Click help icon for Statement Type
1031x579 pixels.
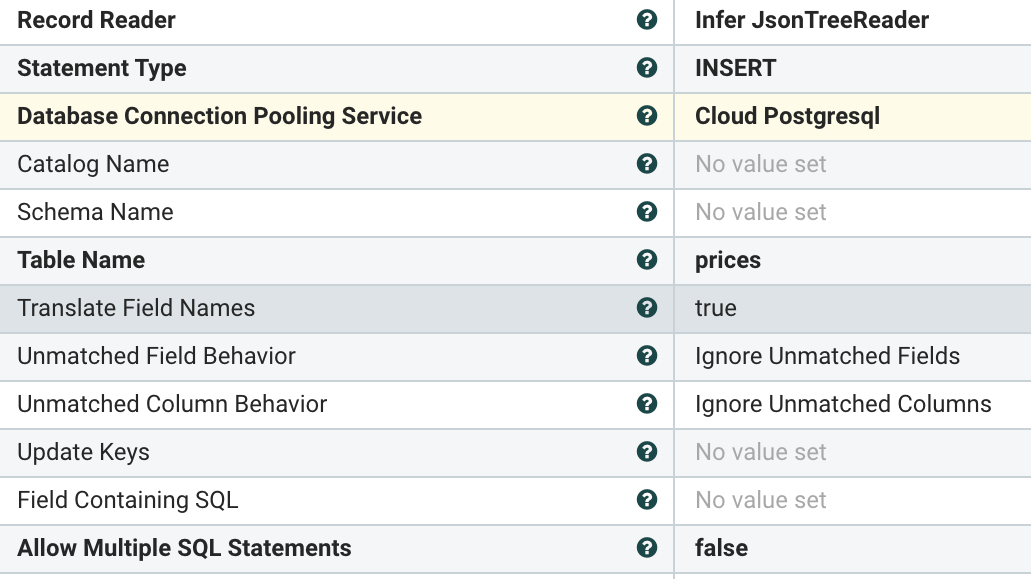tap(647, 68)
